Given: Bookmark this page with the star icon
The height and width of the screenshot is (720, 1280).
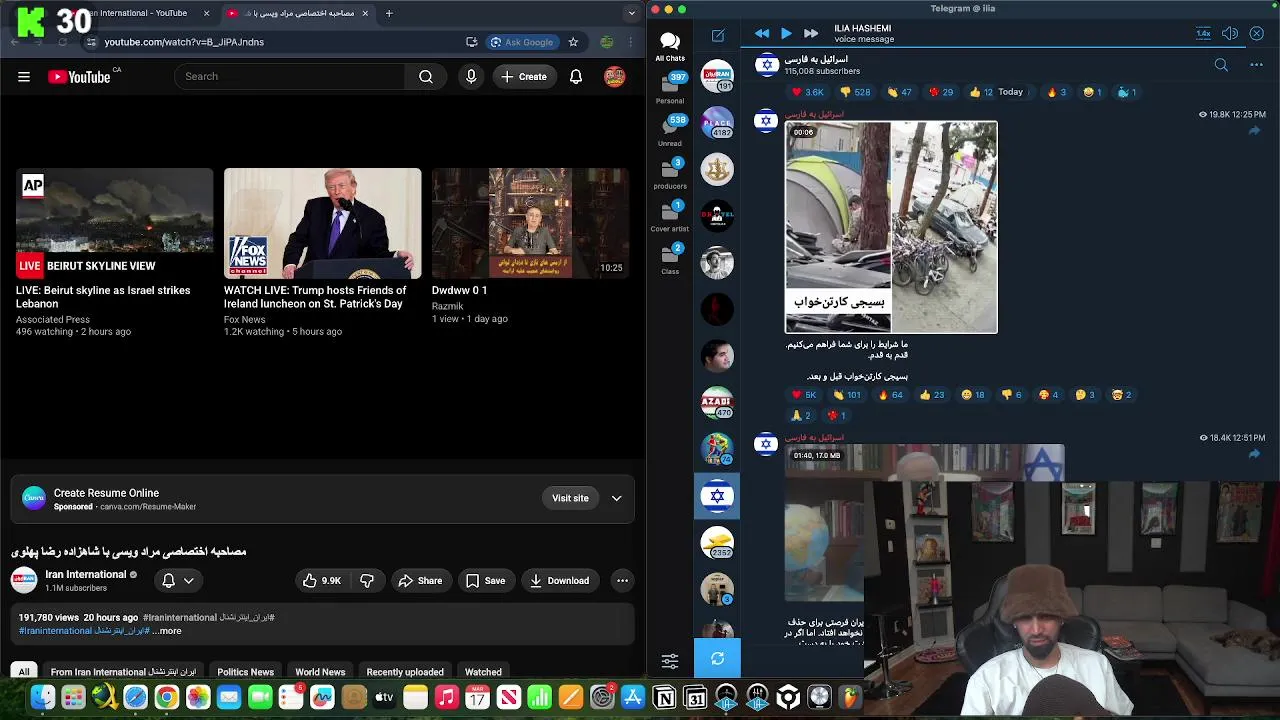Looking at the screenshot, I should click(x=573, y=42).
